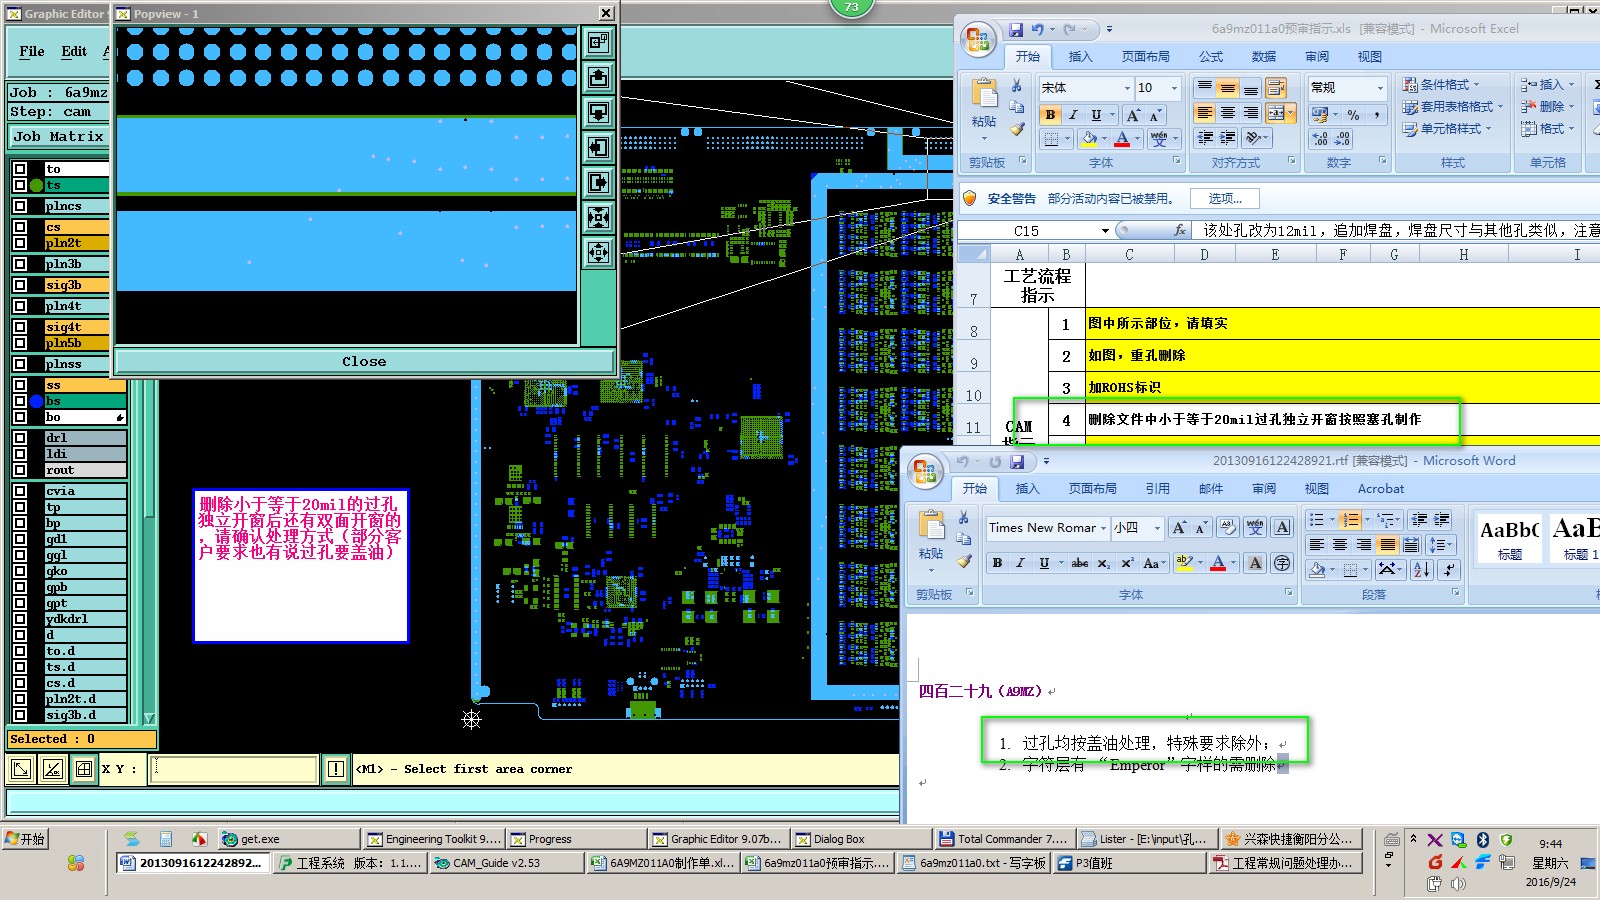Click Windows 开始 Start button
Image resolution: width=1600 pixels, height=900 pixels.
[x=26, y=839]
